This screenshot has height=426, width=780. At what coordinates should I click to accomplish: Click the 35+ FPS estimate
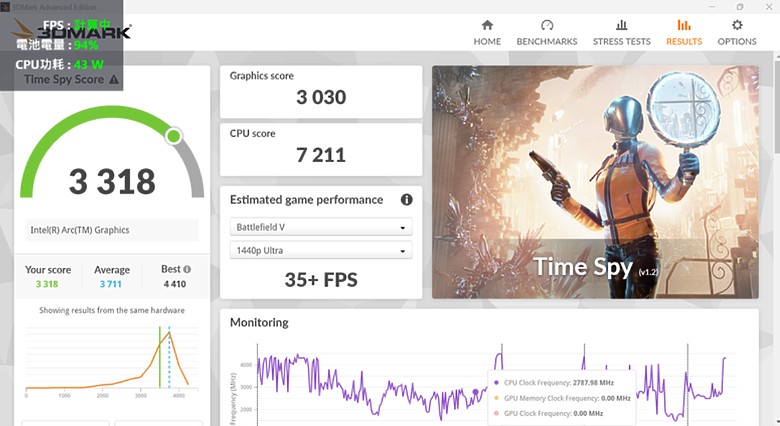click(321, 280)
